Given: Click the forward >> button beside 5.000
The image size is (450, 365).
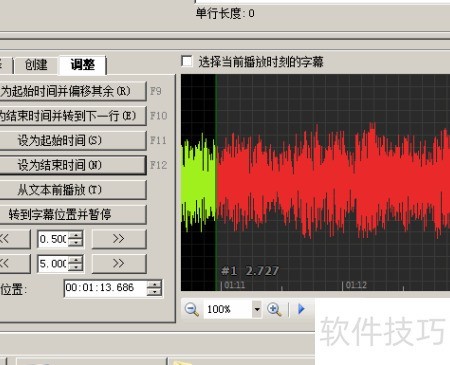Looking at the screenshot, I should coord(119,264).
